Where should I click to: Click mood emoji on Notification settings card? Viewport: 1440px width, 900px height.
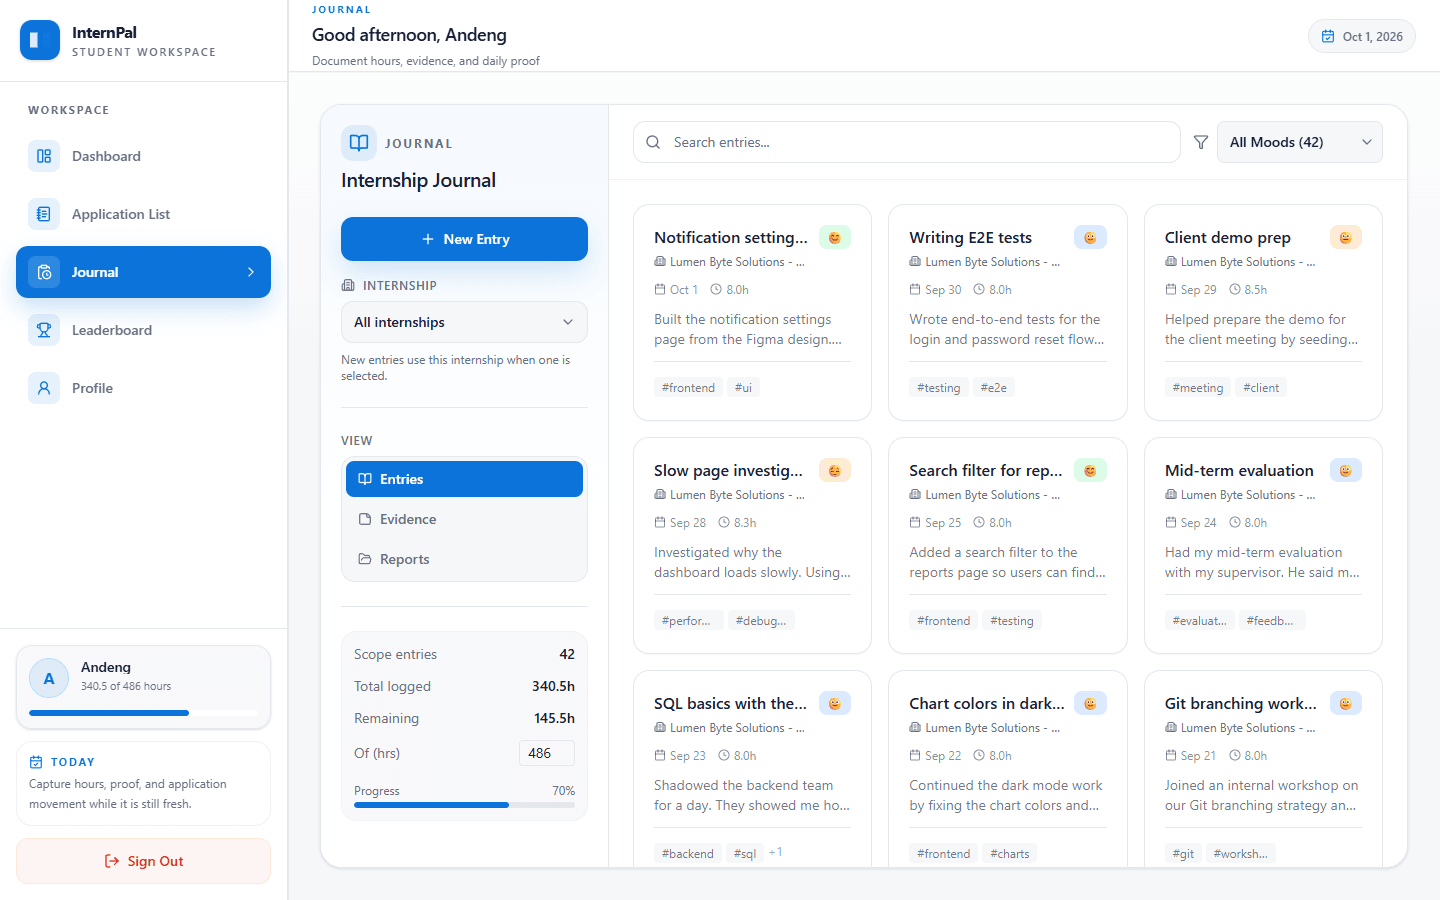tap(835, 237)
